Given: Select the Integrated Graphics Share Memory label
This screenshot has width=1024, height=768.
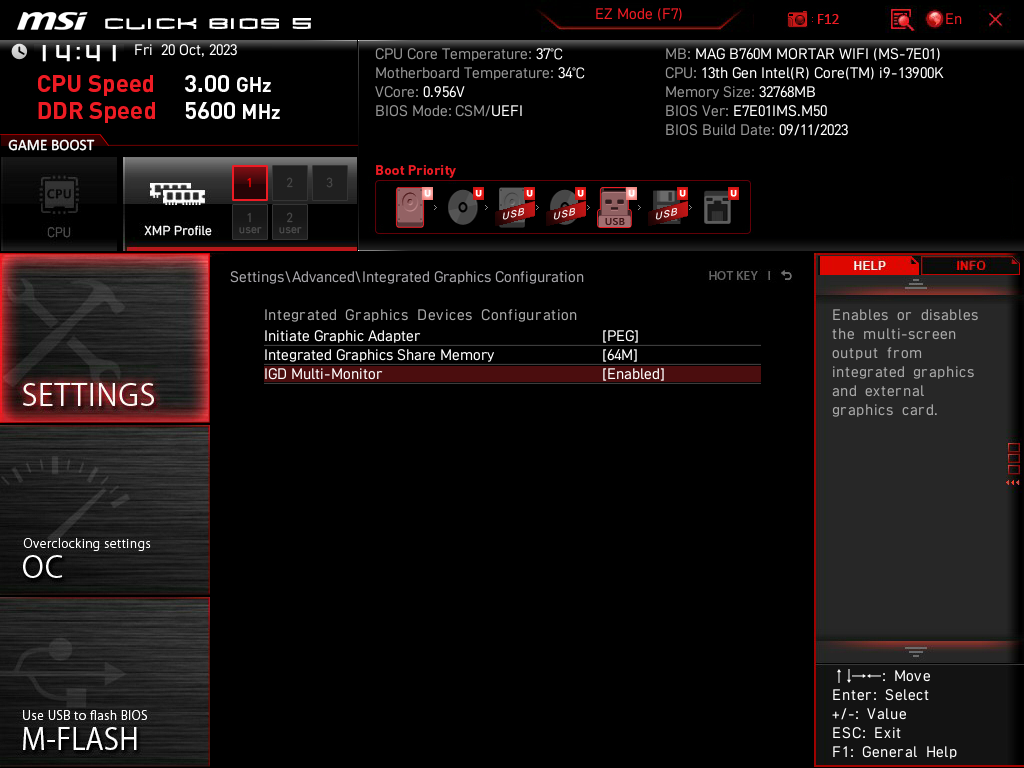Looking at the screenshot, I should click(x=379, y=355).
